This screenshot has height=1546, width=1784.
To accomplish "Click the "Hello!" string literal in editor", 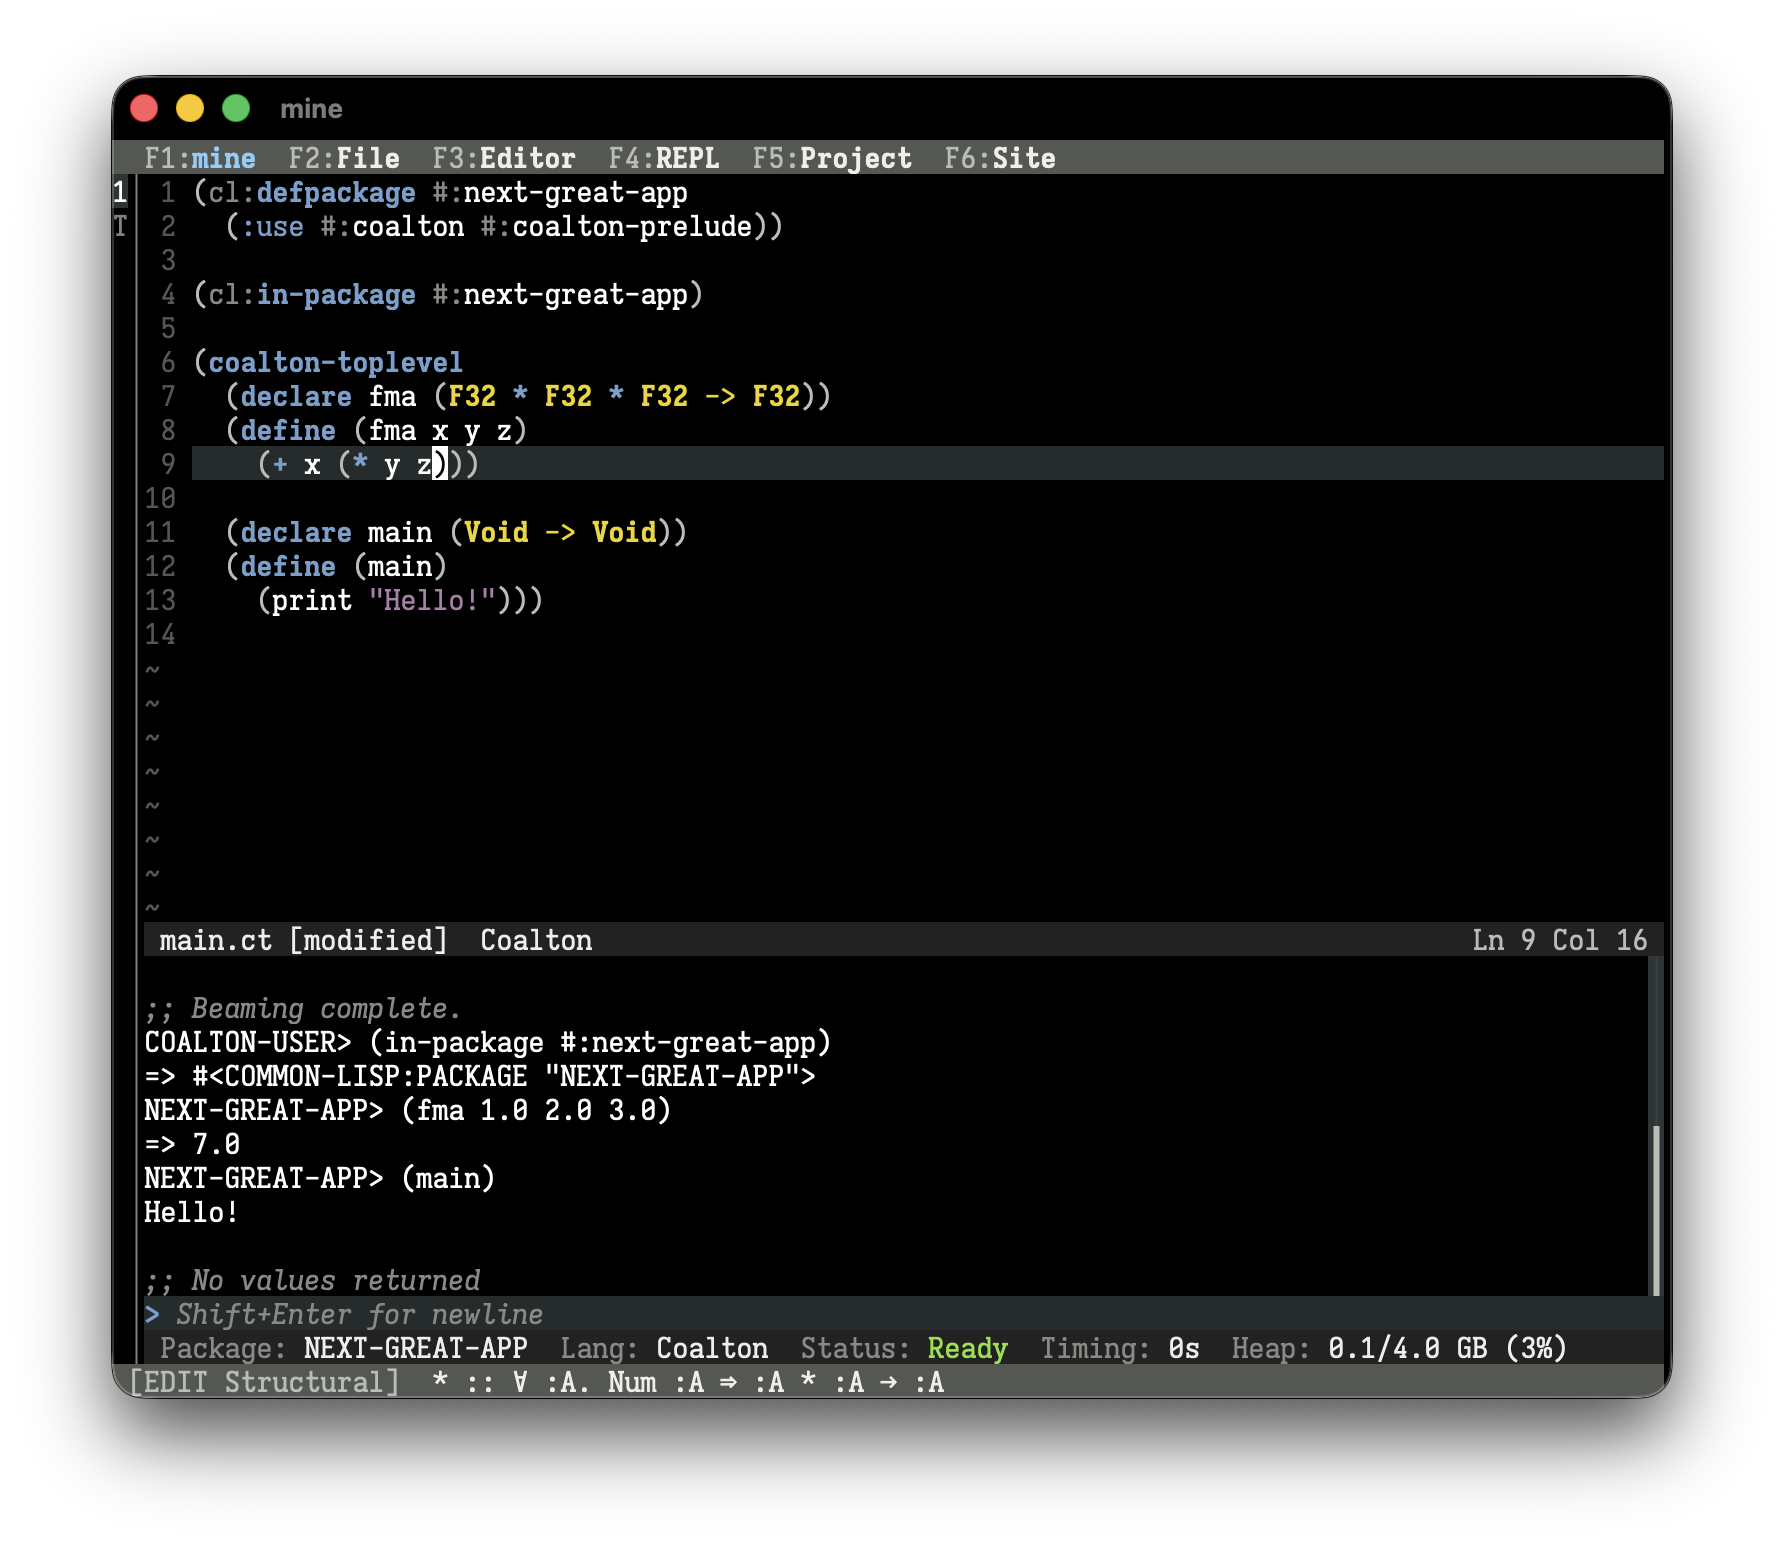I will point(432,600).
